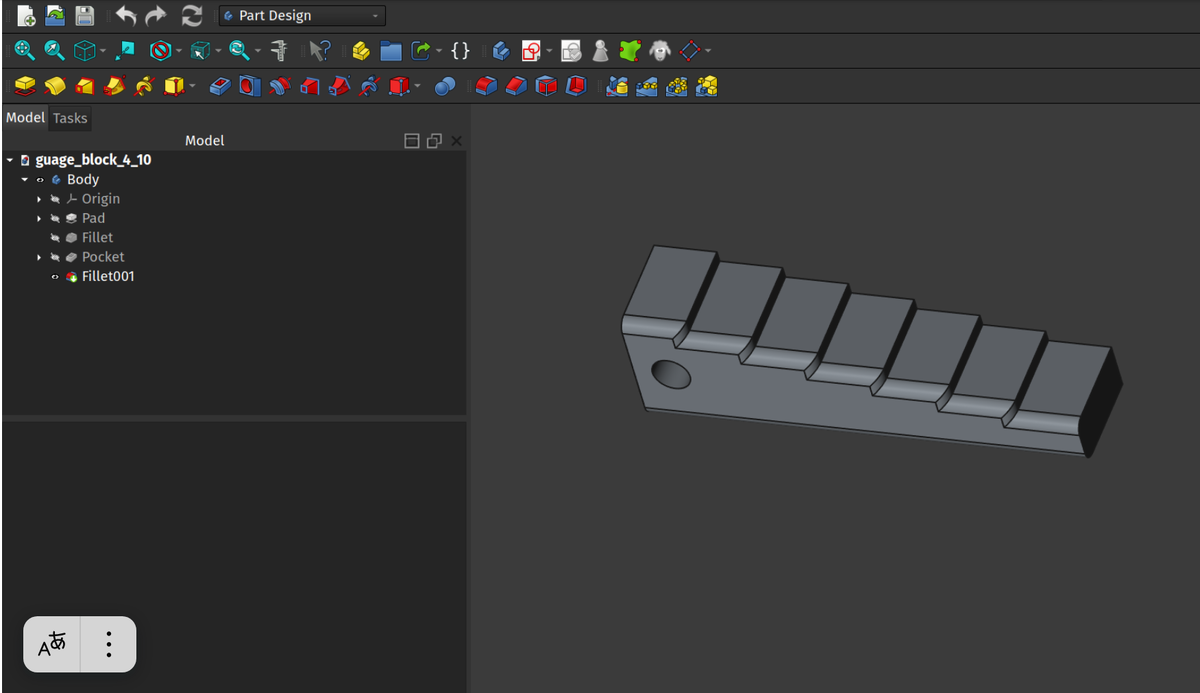Screen dimensions: 1200x693
Task: Open selection tool dropdown arrow
Action: pos(218,50)
